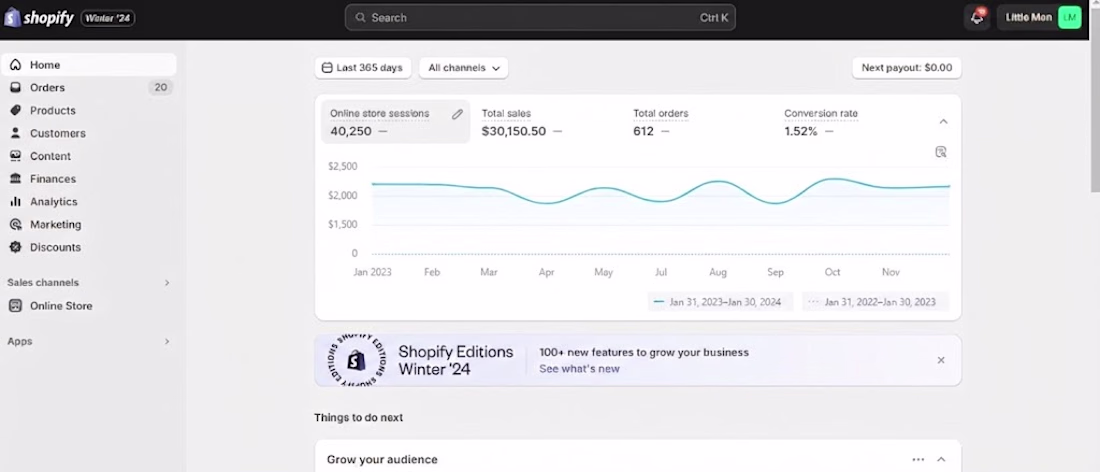The width and height of the screenshot is (1100, 472).
Task: Dismiss the Shopify Editions banner
Action: [940, 360]
